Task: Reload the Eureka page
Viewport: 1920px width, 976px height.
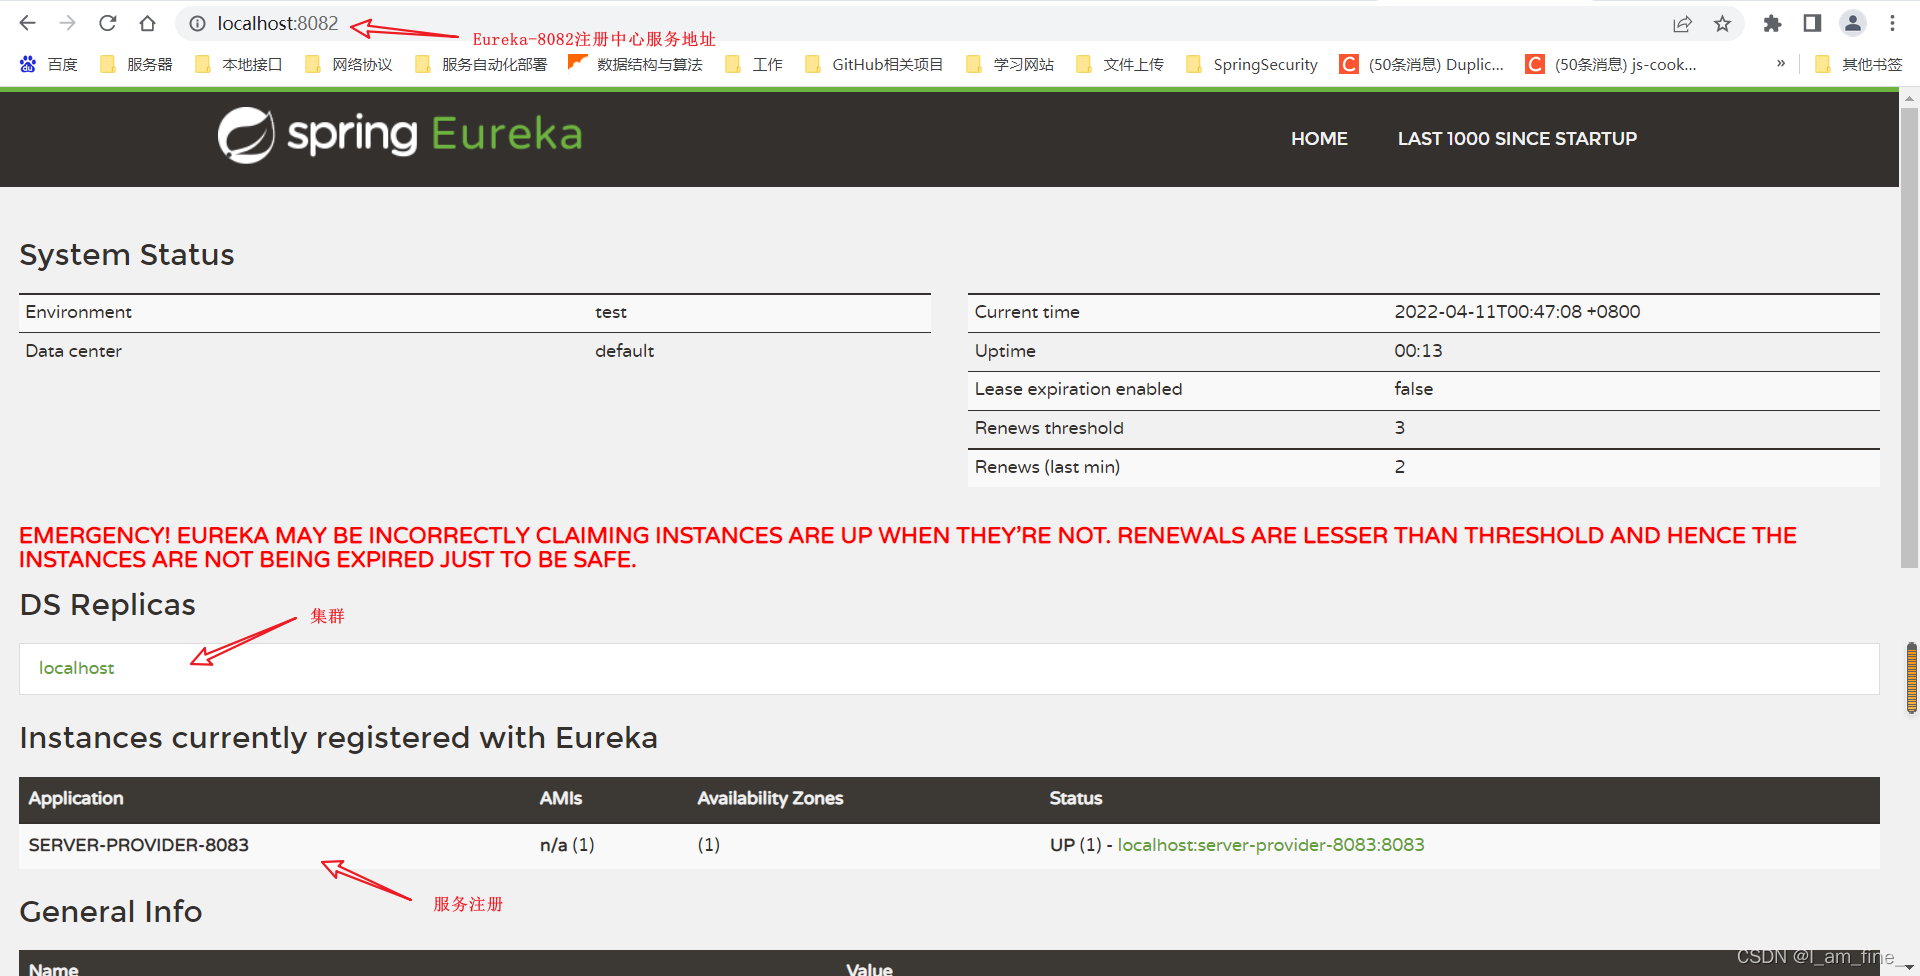Action: pyautogui.click(x=108, y=23)
